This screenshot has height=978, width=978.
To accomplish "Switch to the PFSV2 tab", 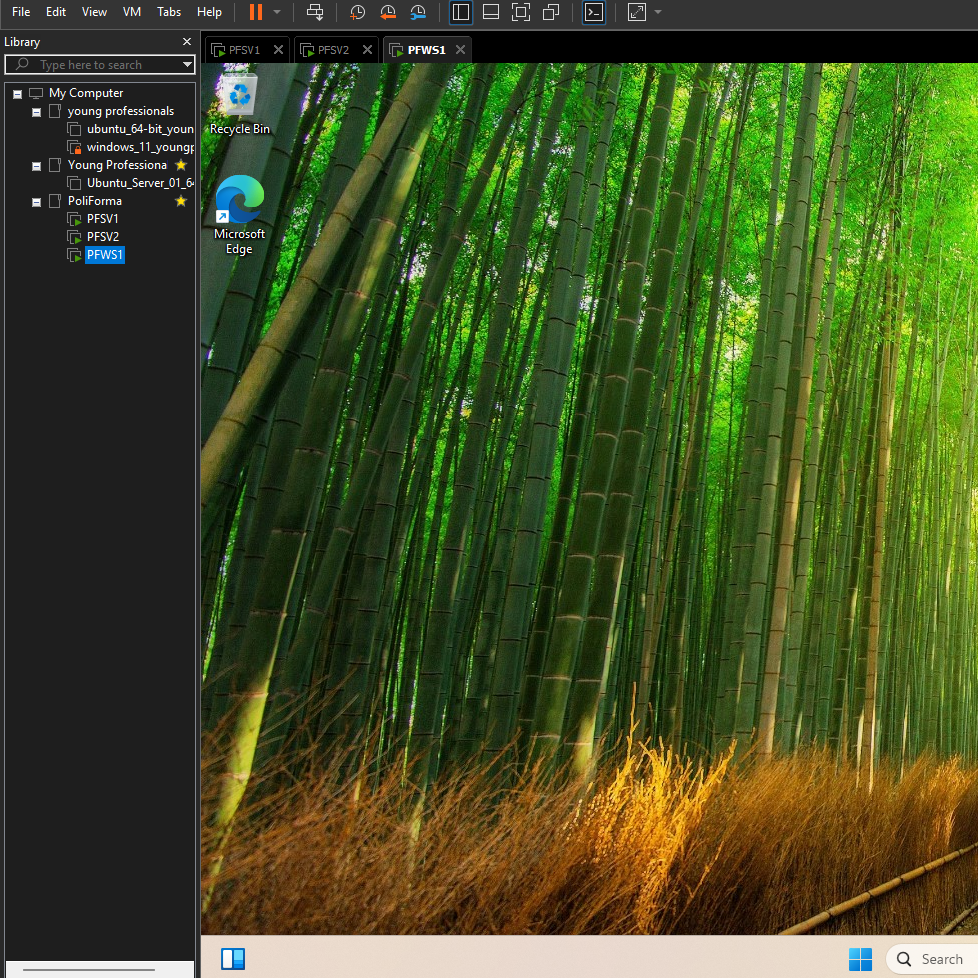I will pos(333,50).
